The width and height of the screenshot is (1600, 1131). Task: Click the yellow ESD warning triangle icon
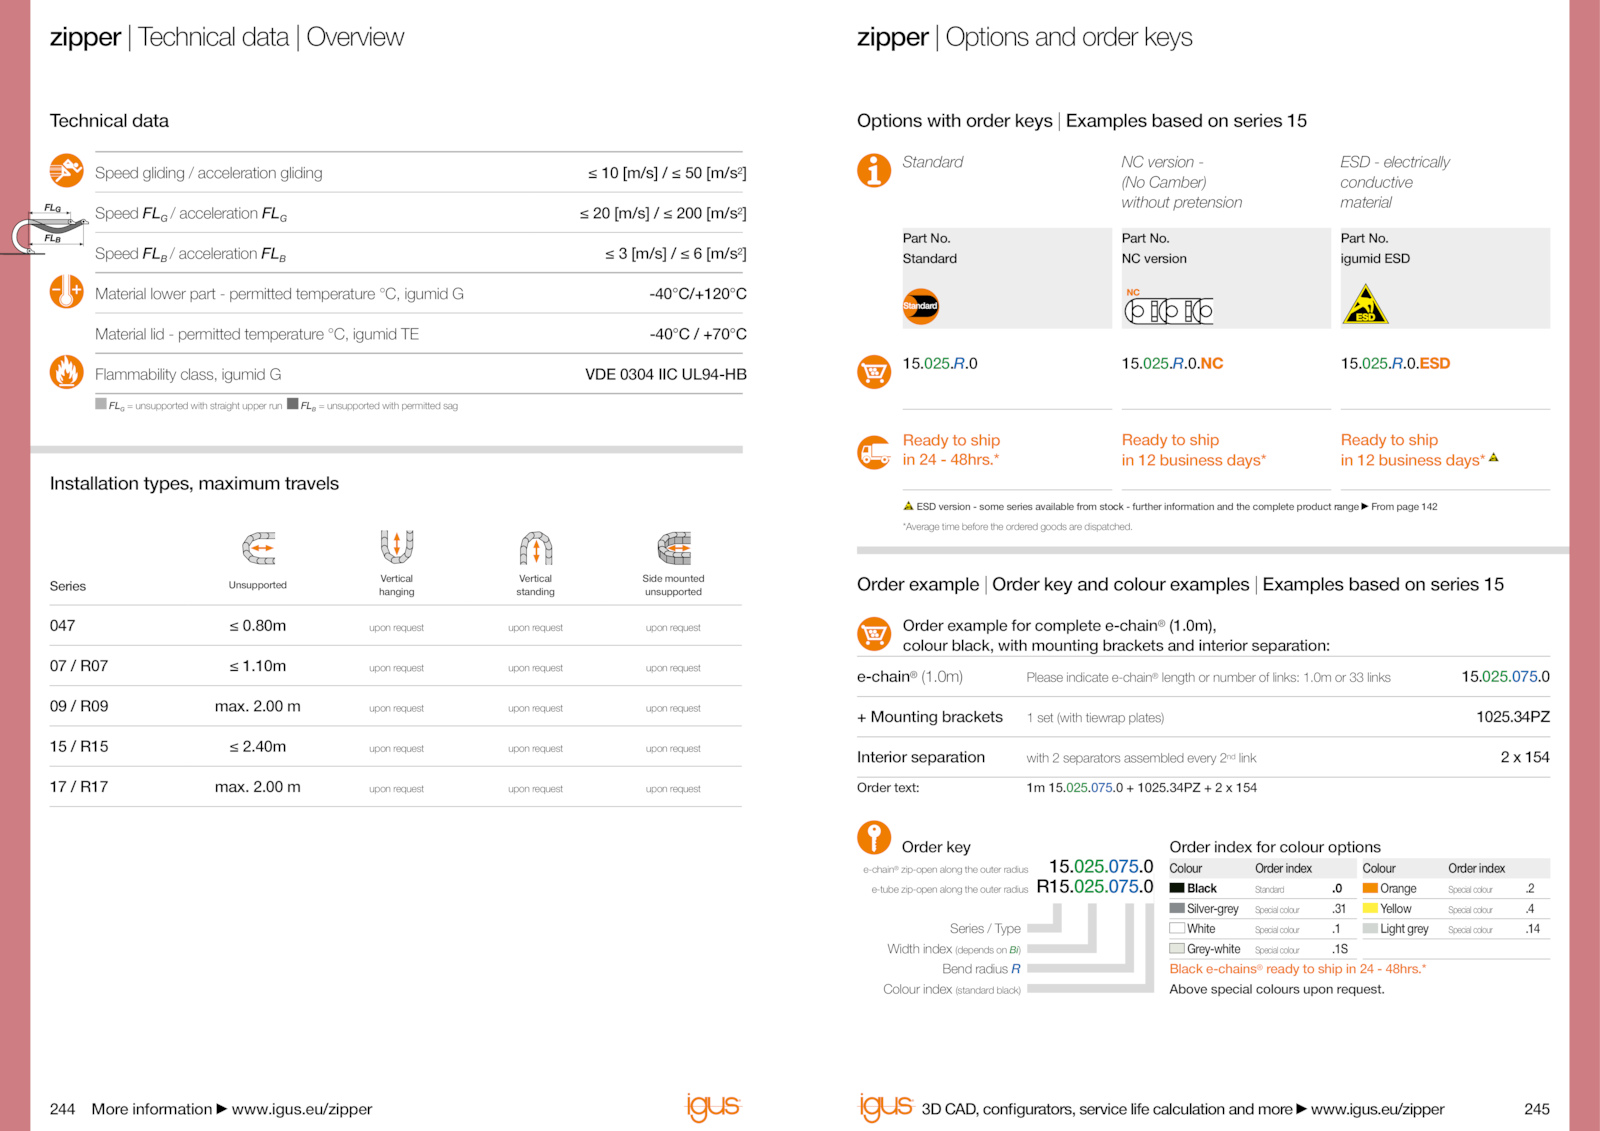coord(1364,305)
